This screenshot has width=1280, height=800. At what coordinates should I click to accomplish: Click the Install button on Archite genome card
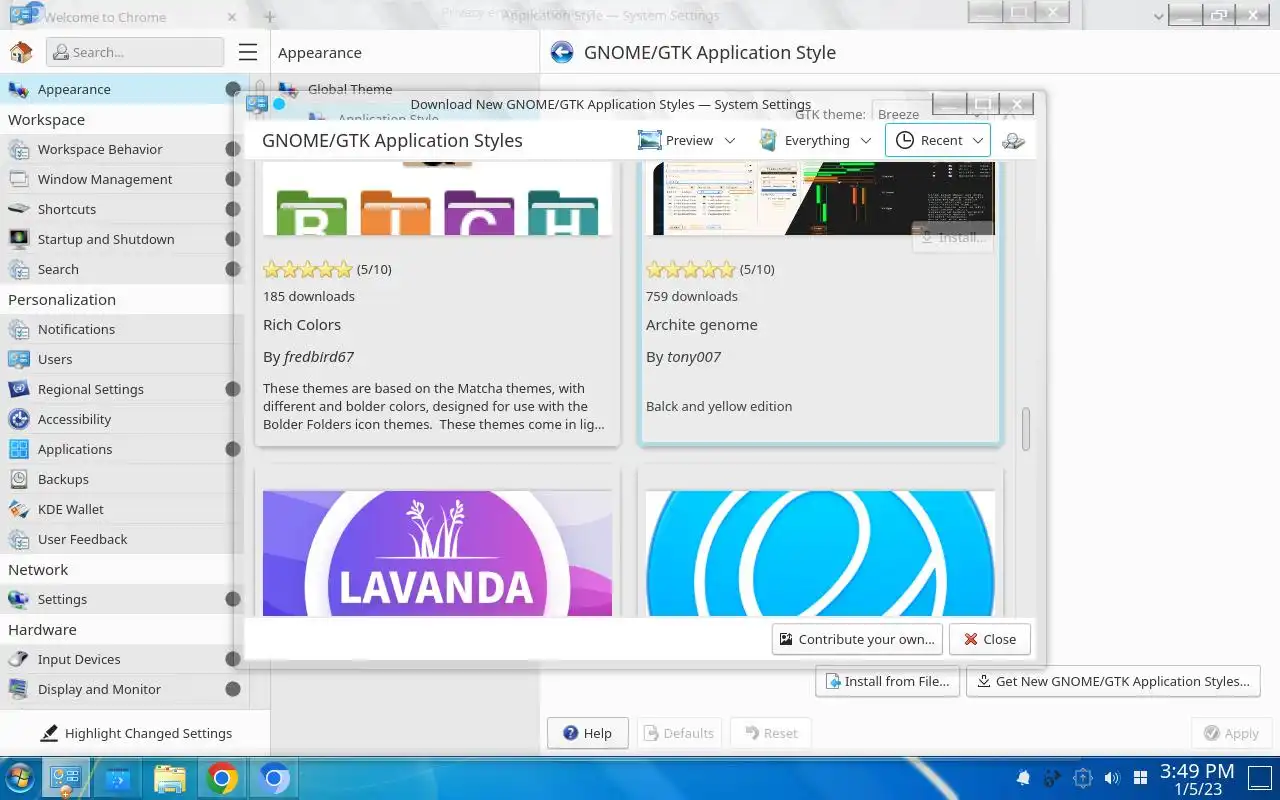(953, 237)
